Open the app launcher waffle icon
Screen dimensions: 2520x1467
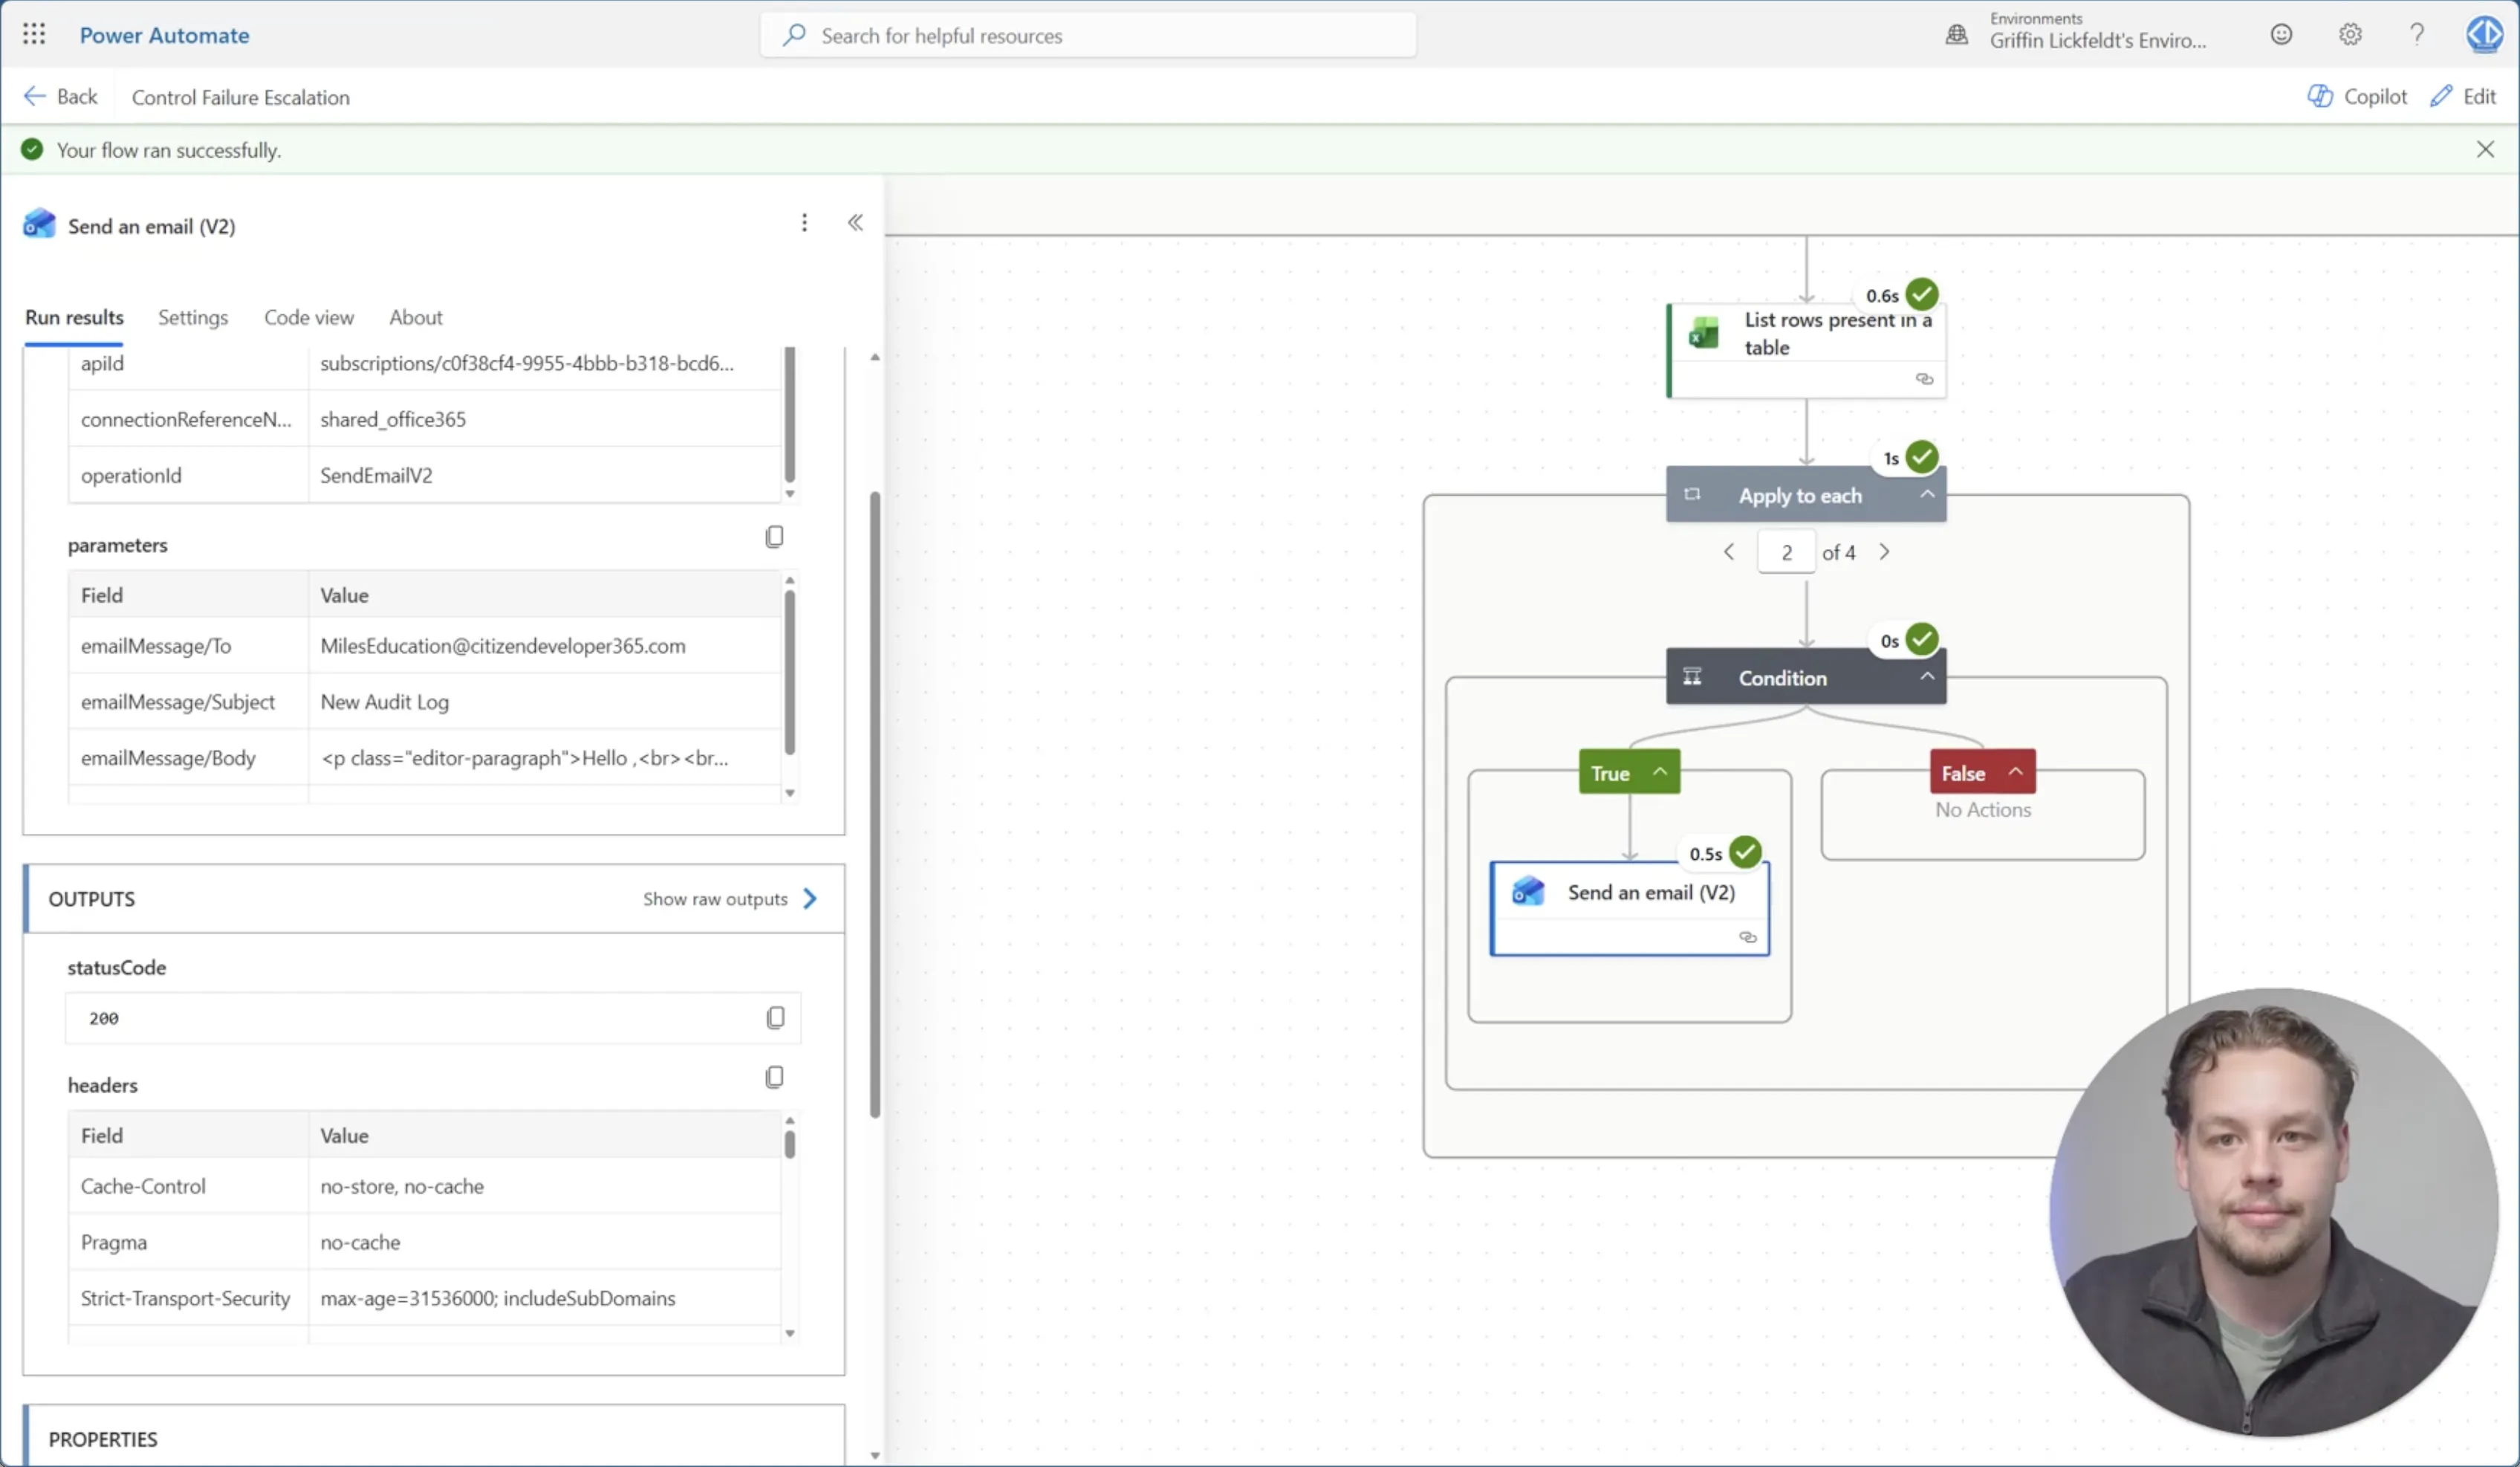(34, 34)
